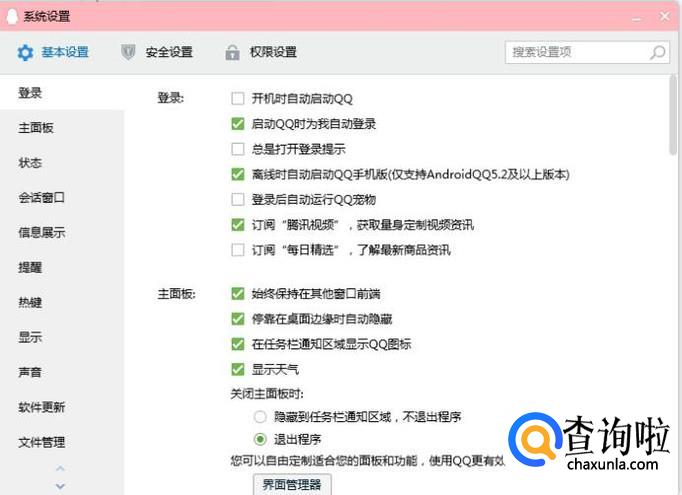
Task: Close the 系统设置 window
Action: click(665, 17)
